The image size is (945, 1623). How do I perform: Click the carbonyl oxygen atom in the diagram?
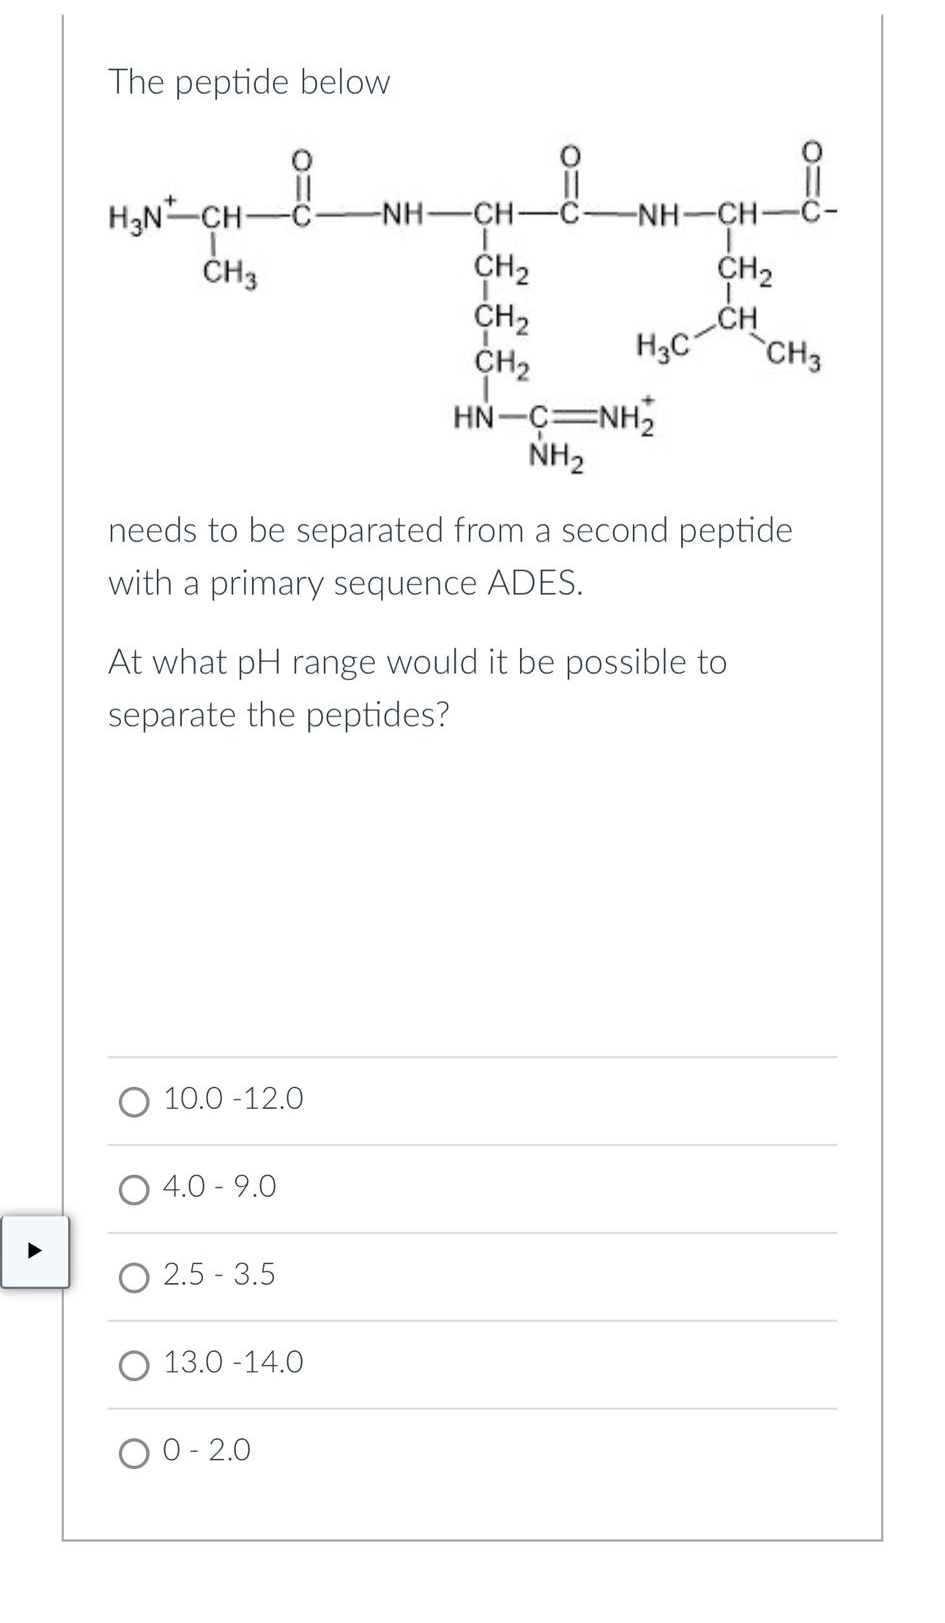pos(301,160)
